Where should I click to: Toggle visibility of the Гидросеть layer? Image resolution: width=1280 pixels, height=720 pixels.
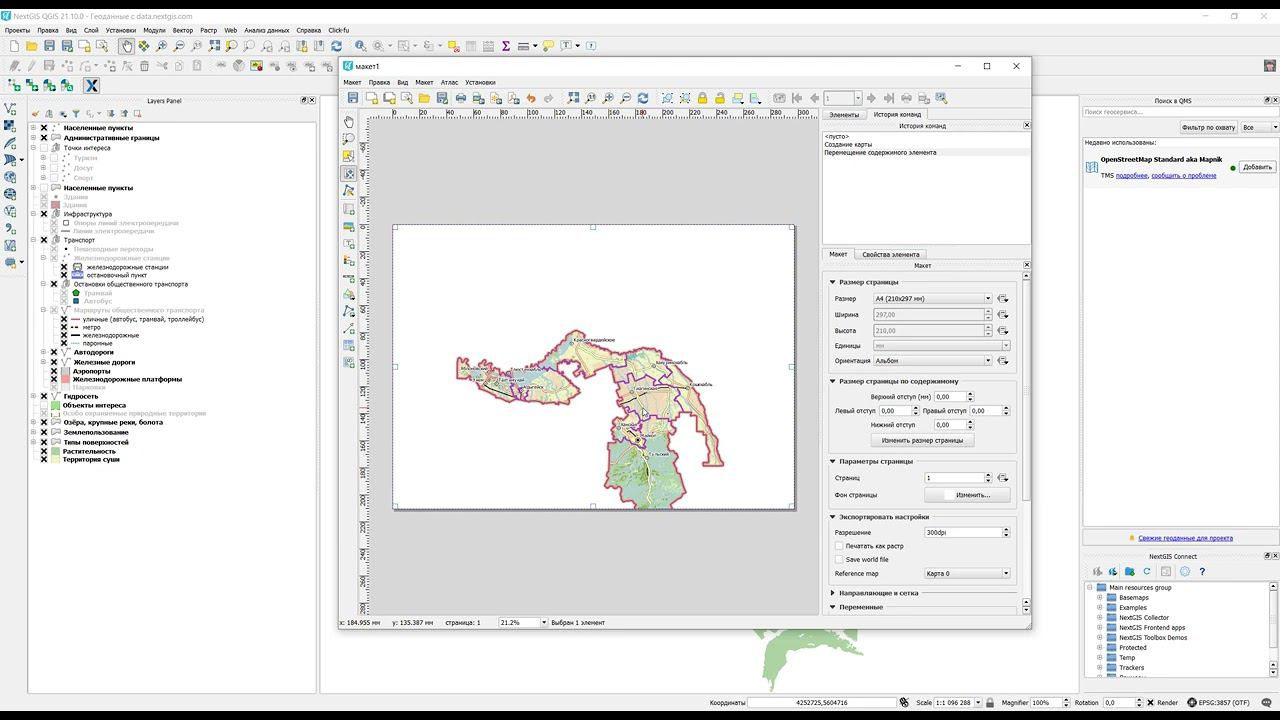(44, 396)
